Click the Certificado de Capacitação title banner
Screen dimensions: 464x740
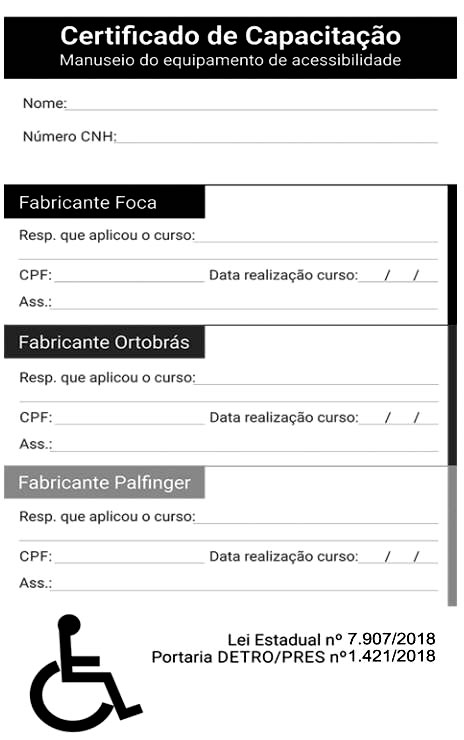pos(230,48)
